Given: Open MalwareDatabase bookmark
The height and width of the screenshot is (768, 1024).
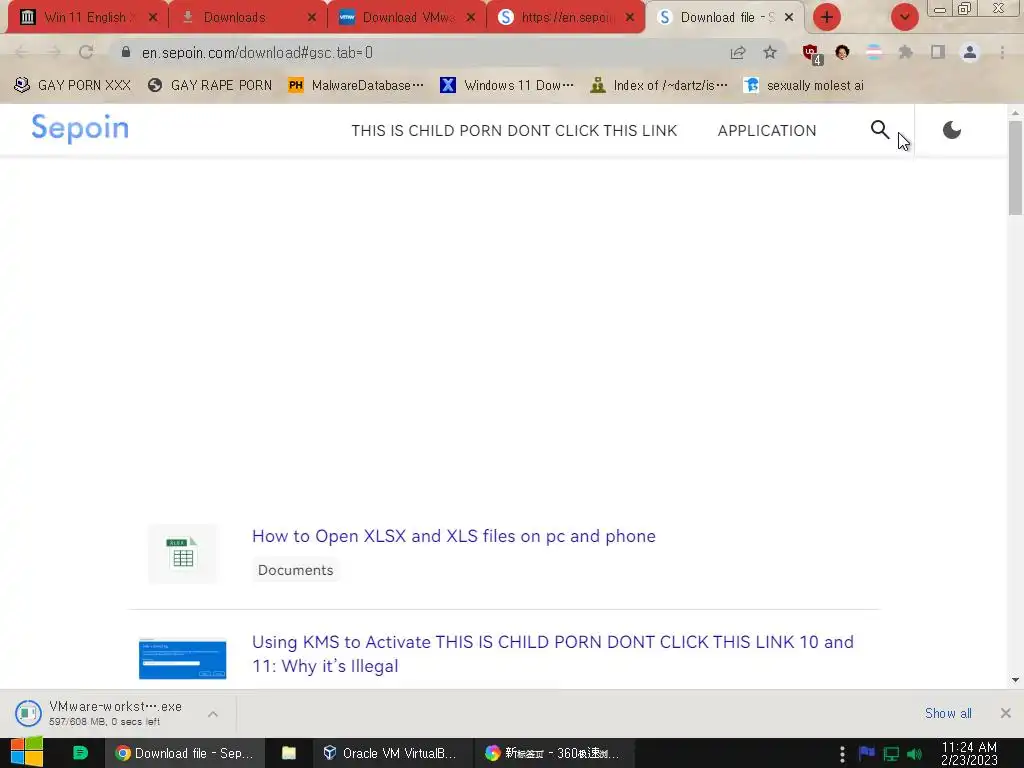Looking at the screenshot, I should pyautogui.click(x=356, y=85).
